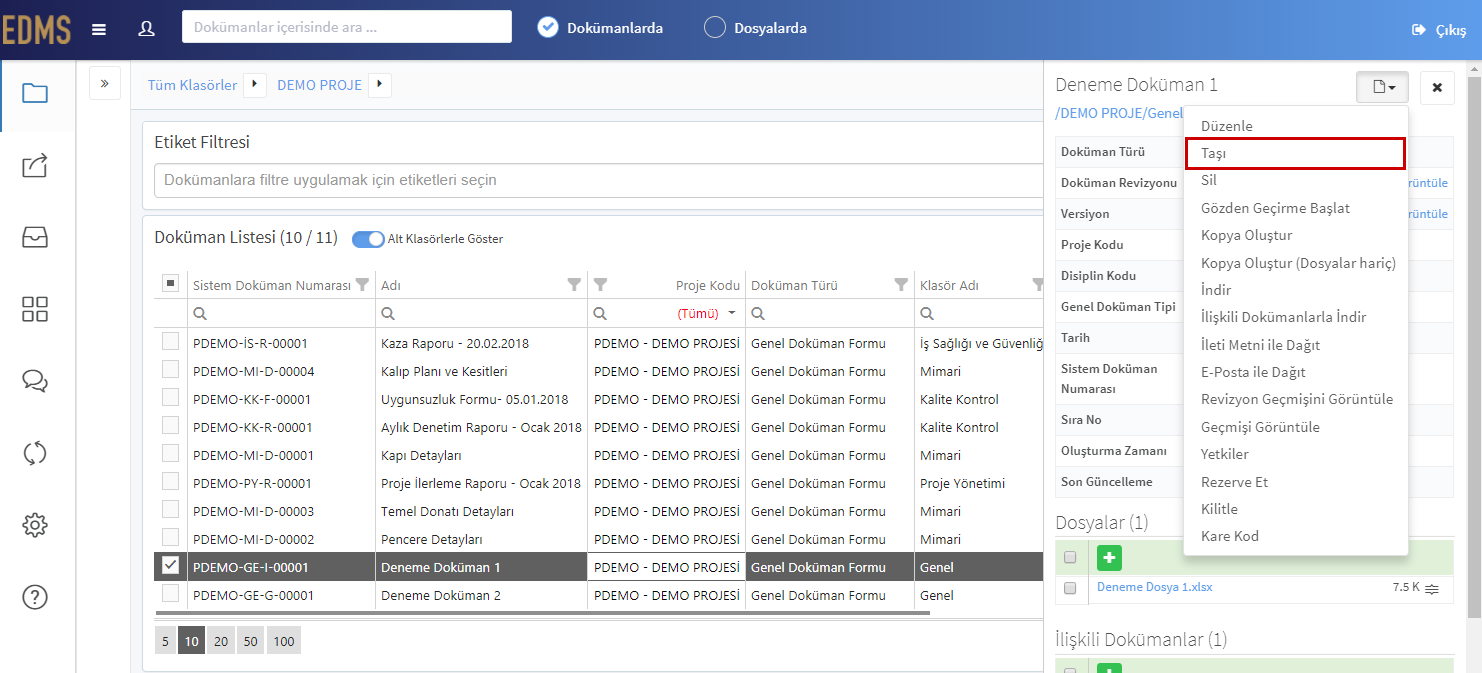Set page size to 5
The image size is (1482, 673).
(166, 641)
